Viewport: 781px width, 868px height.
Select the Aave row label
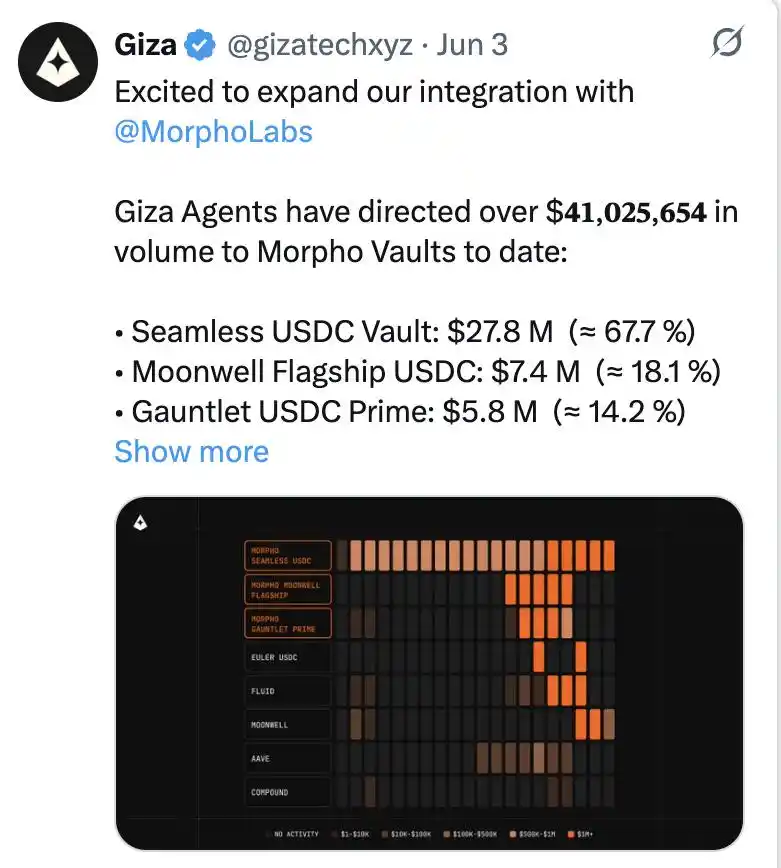click(288, 758)
